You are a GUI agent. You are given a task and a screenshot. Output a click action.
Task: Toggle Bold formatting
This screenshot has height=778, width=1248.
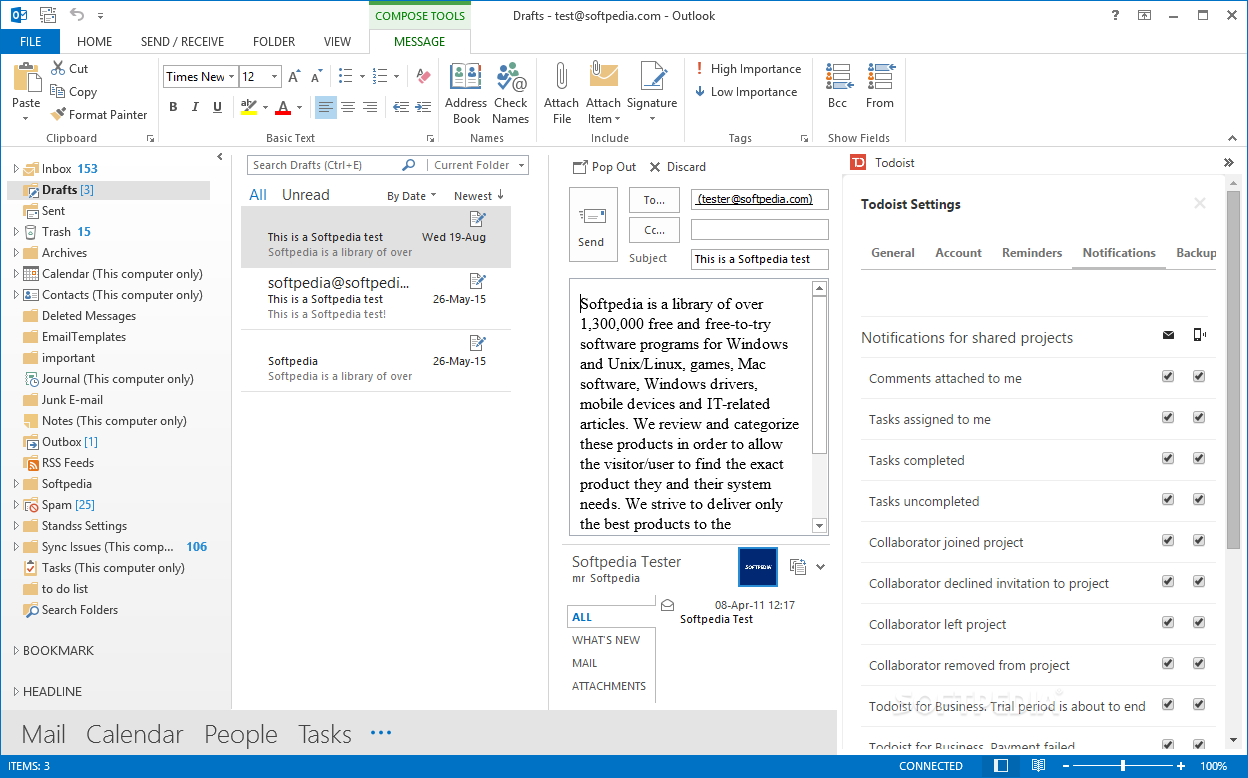173,107
